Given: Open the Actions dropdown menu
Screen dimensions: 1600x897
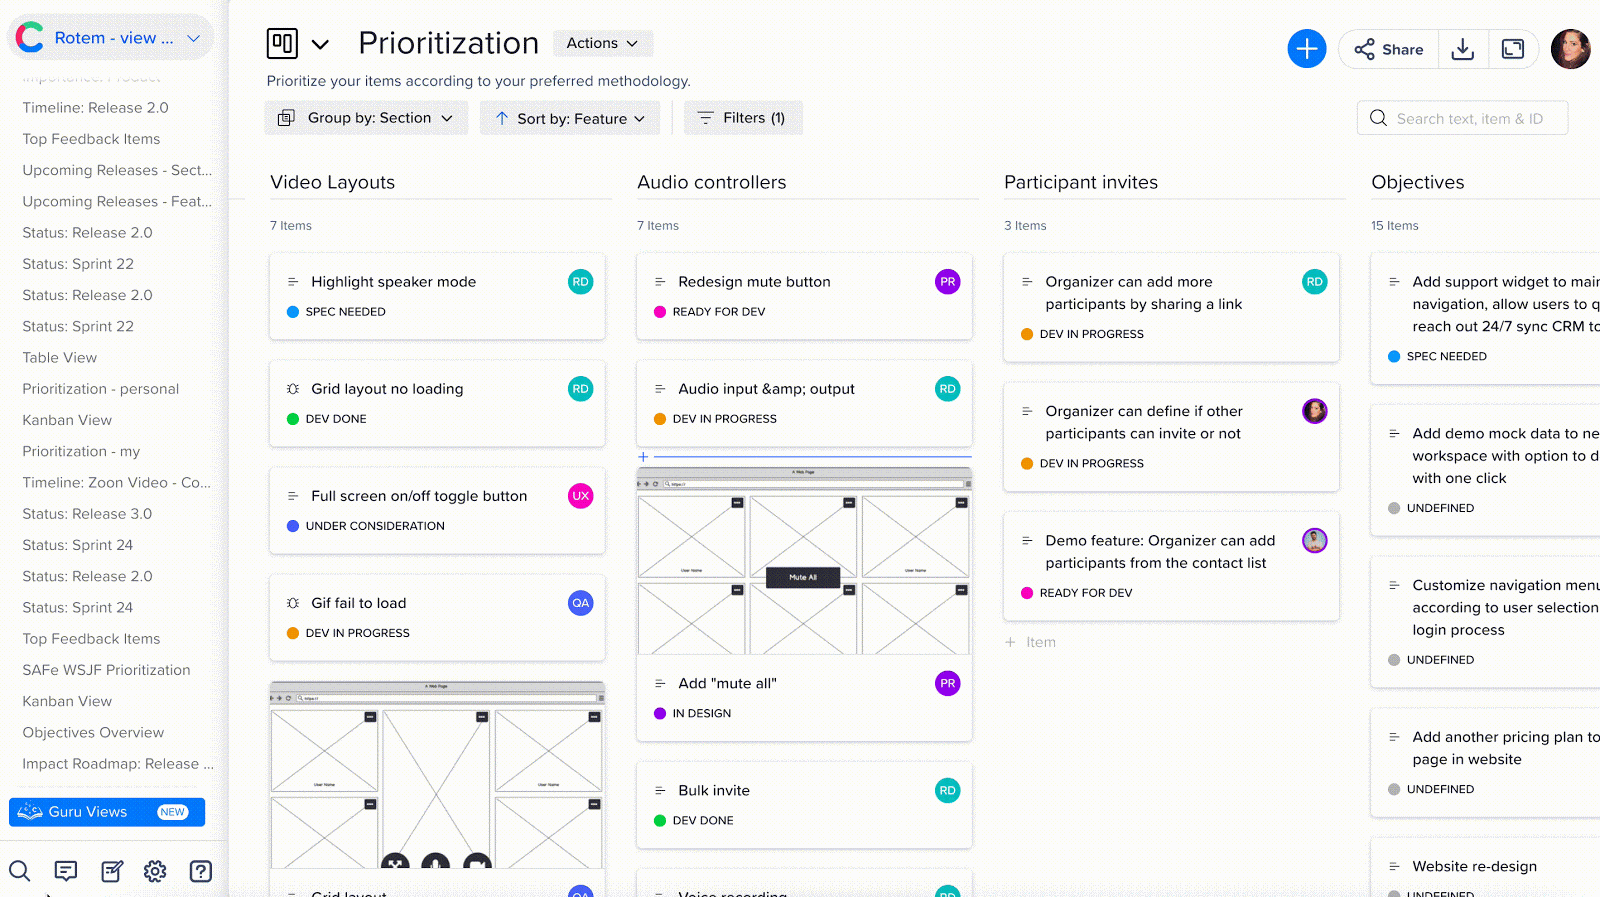Looking at the screenshot, I should point(602,43).
